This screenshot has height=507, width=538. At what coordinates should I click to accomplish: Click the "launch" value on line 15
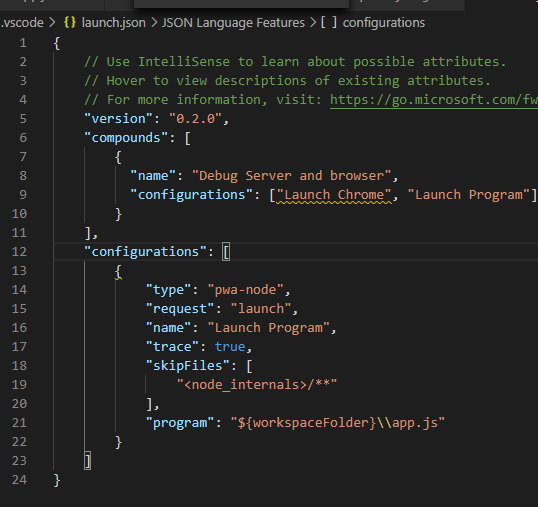point(261,309)
